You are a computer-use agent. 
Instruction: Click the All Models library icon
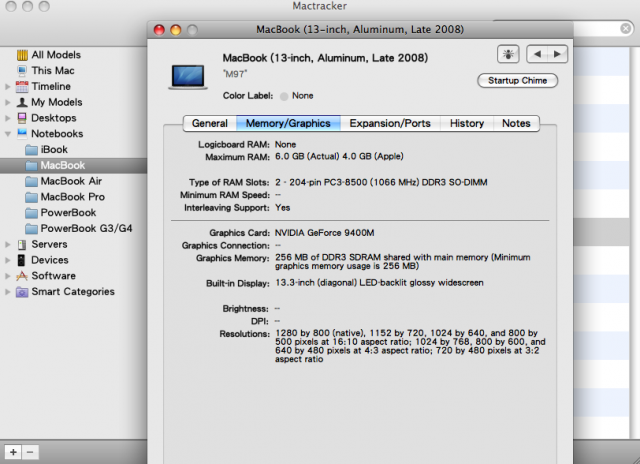point(22,55)
